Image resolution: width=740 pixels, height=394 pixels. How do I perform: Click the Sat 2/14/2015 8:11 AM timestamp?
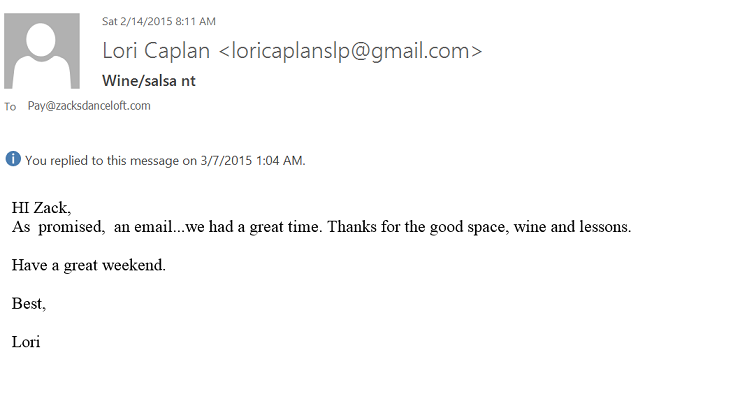click(159, 21)
